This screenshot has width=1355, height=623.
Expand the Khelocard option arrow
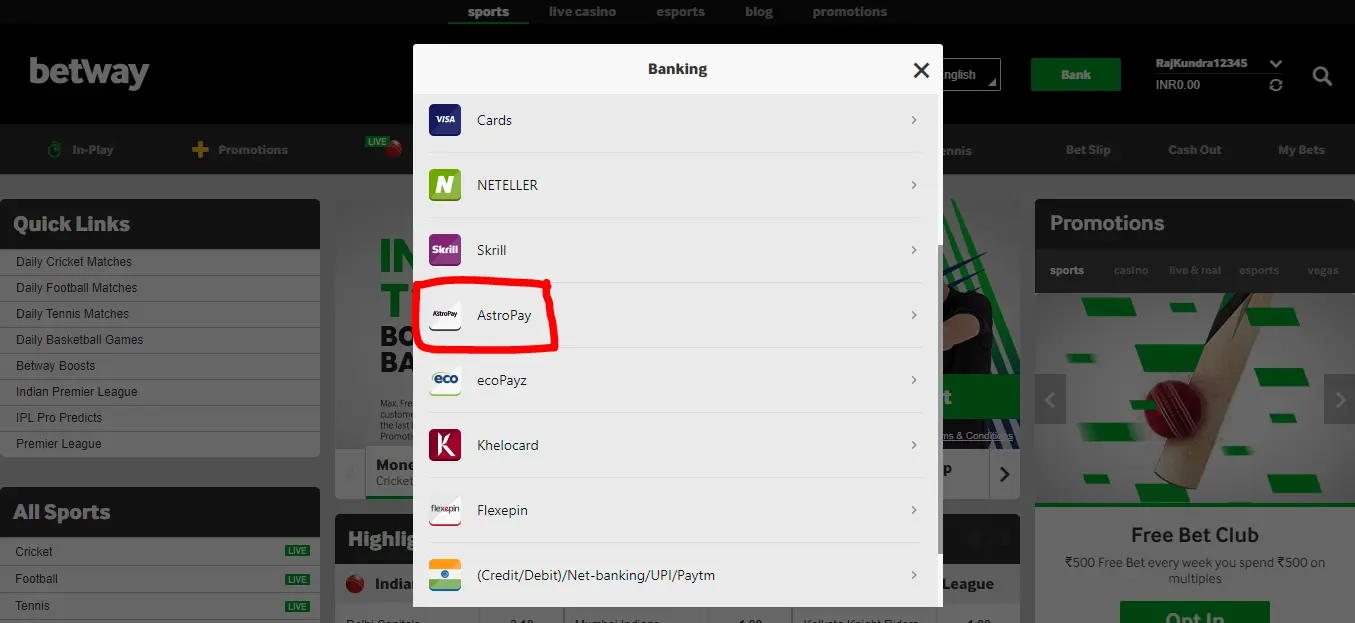914,445
